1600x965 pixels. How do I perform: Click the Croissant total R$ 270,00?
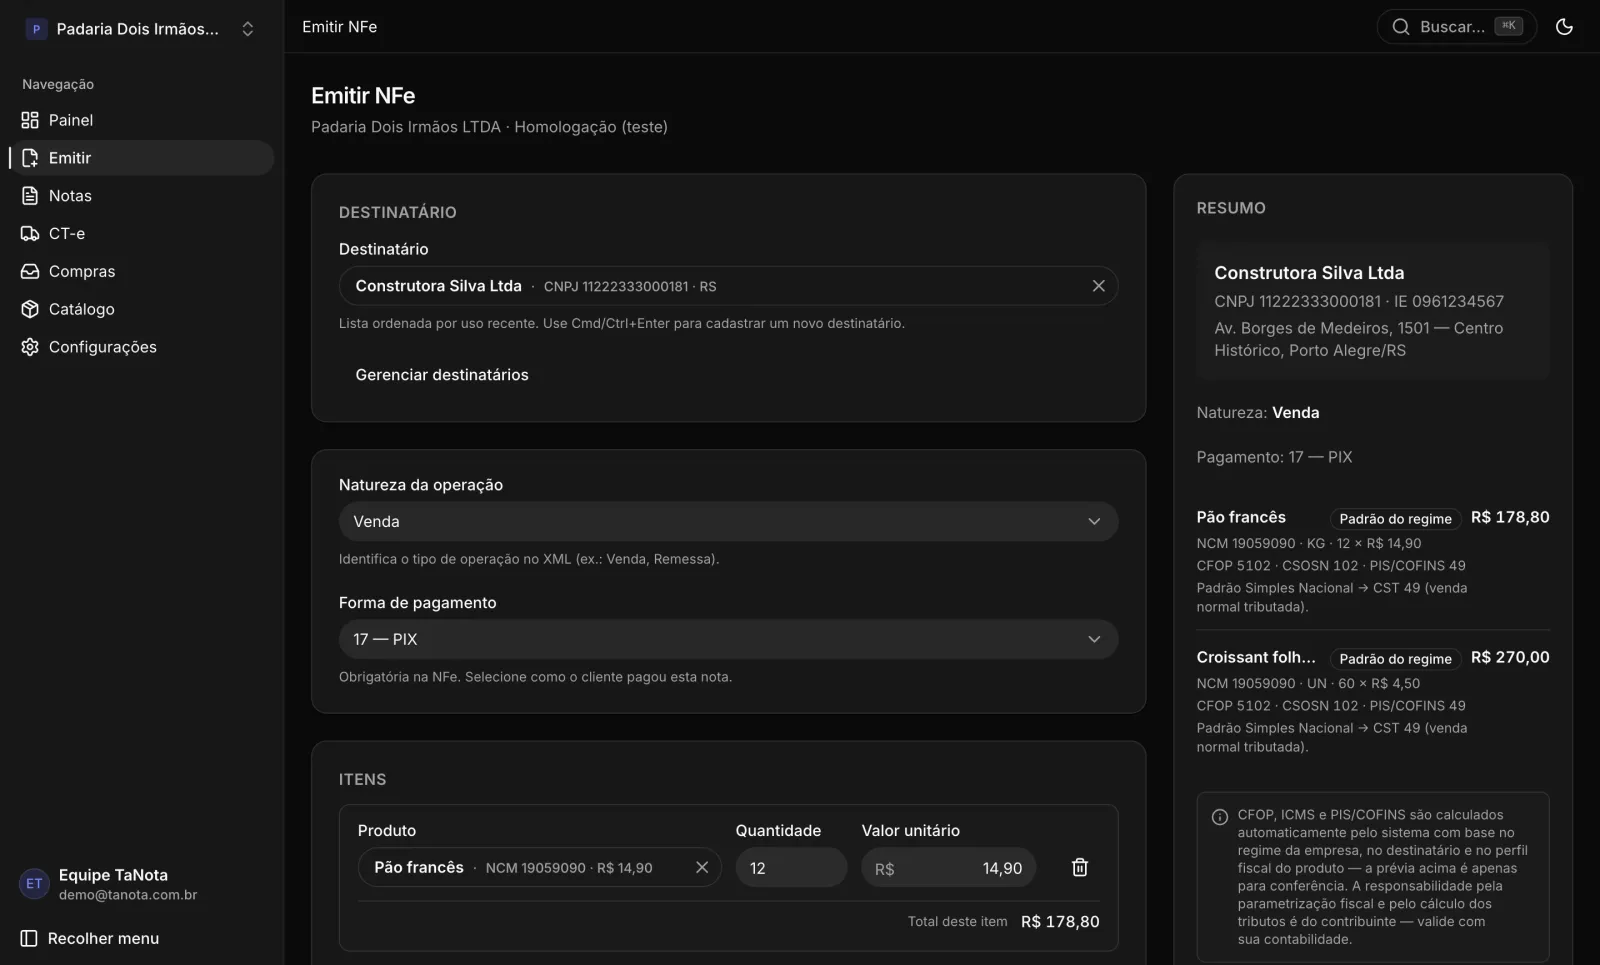coord(1510,657)
